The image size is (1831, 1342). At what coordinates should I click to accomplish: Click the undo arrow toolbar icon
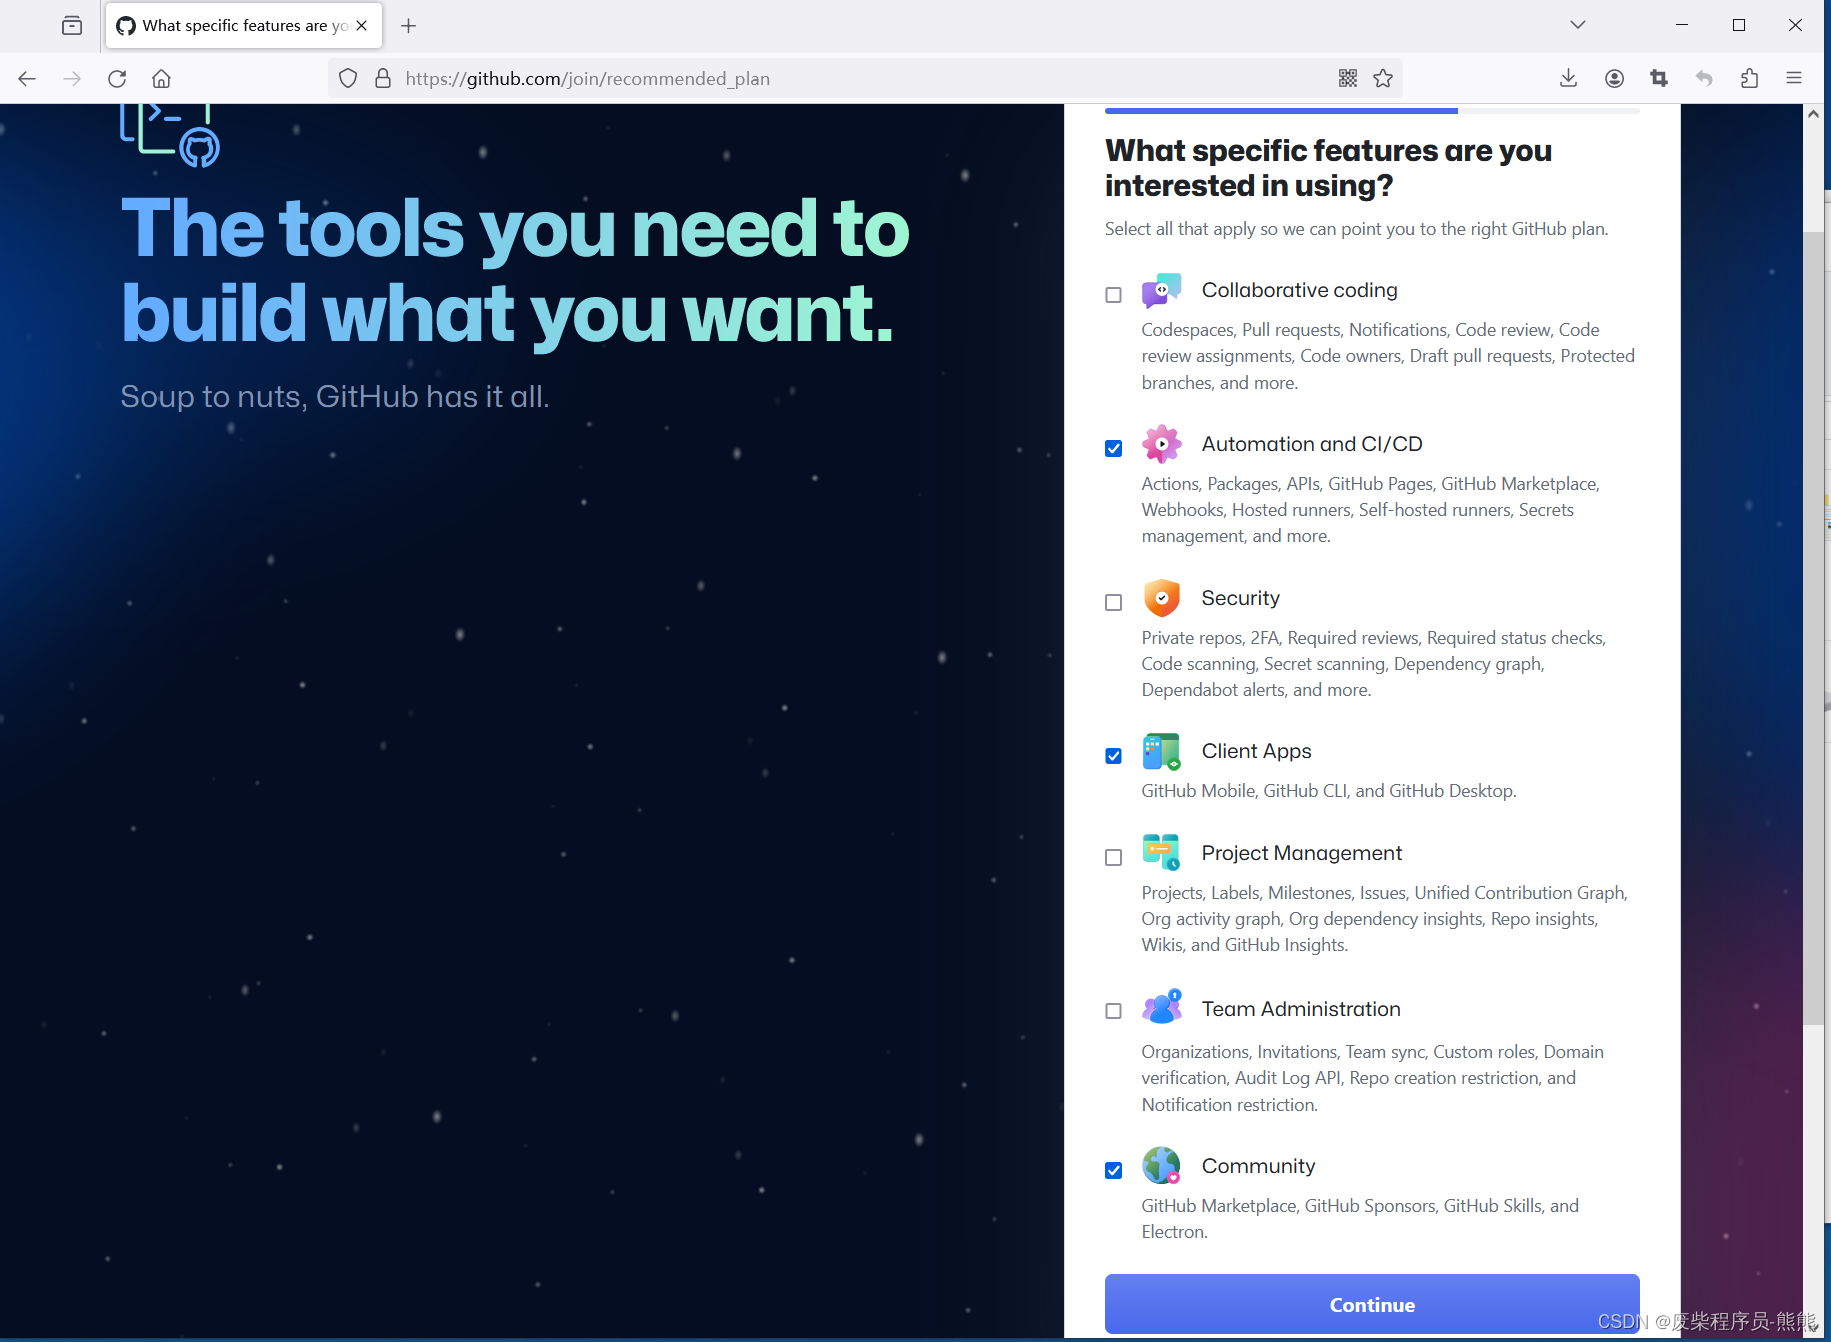pyautogui.click(x=1704, y=78)
